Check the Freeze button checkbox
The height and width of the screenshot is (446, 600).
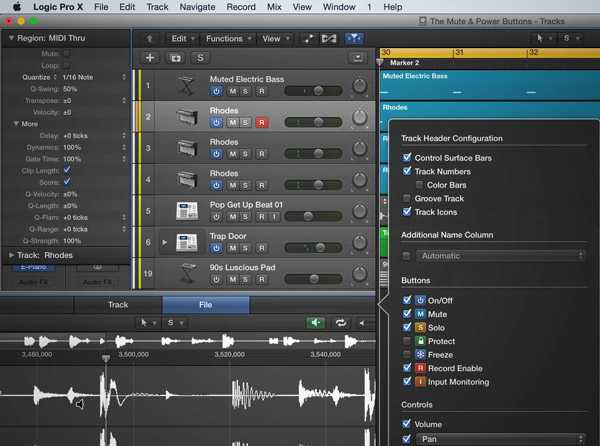point(407,354)
